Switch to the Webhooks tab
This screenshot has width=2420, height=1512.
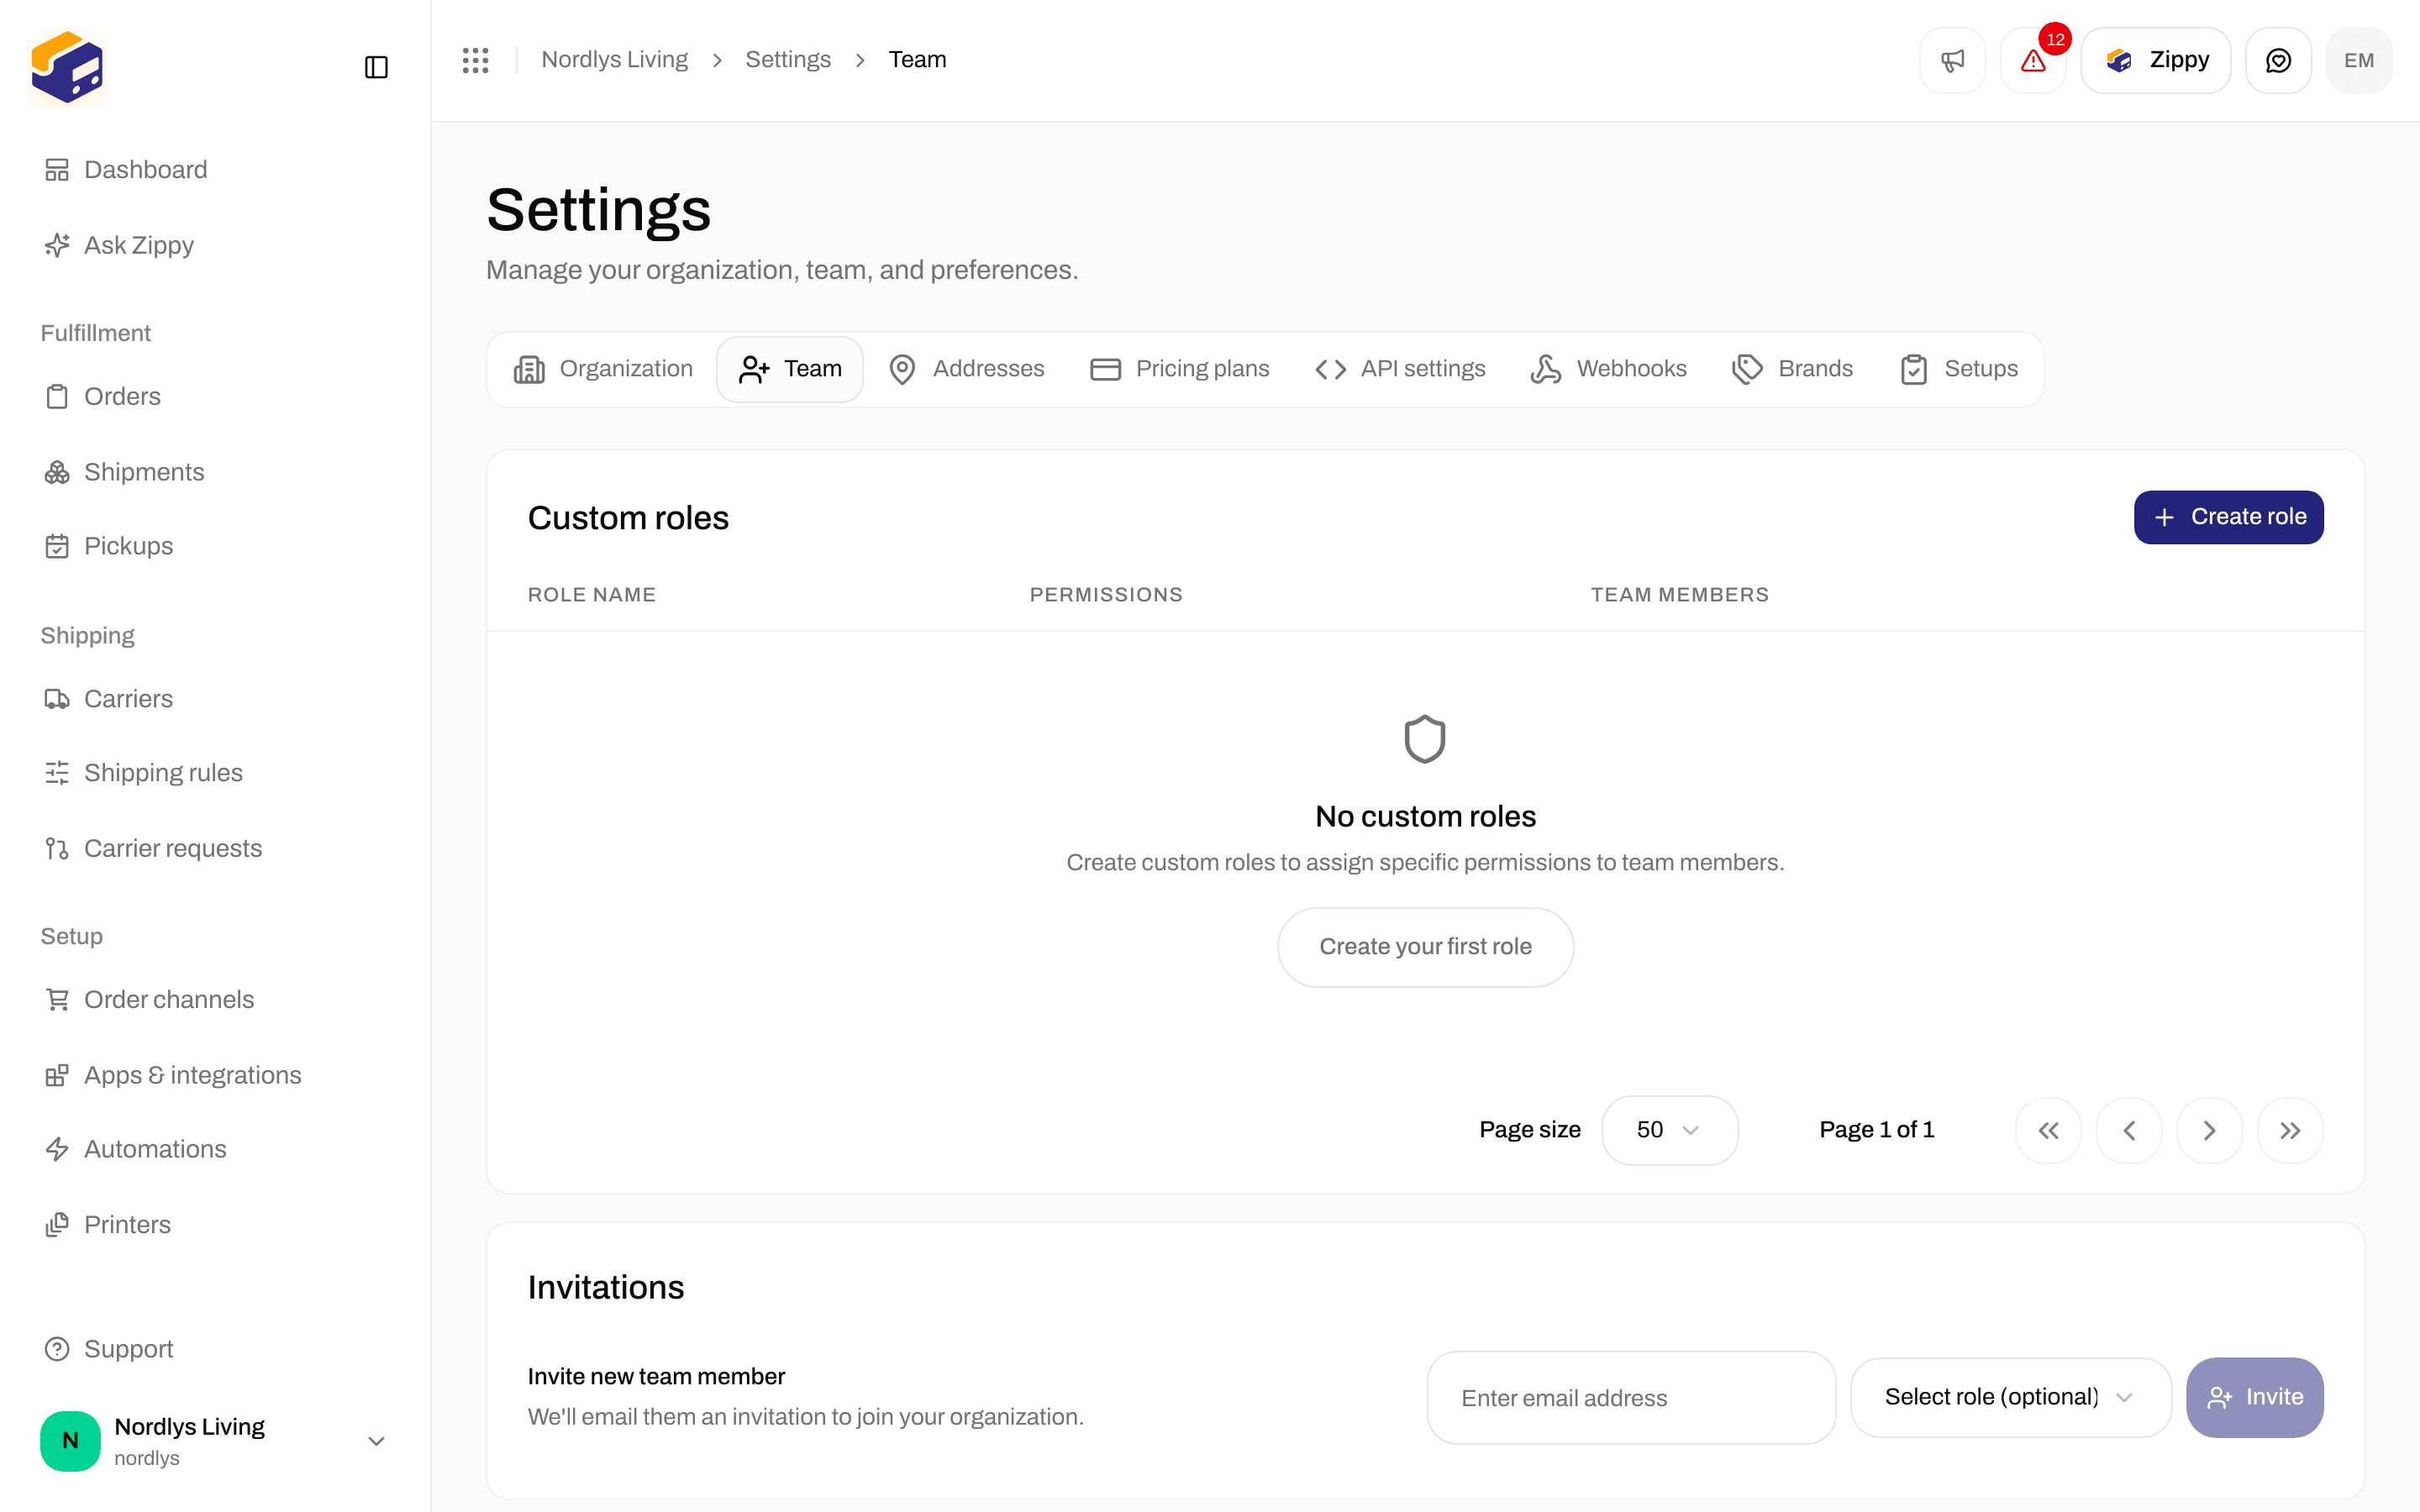(x=1609, y=369)
